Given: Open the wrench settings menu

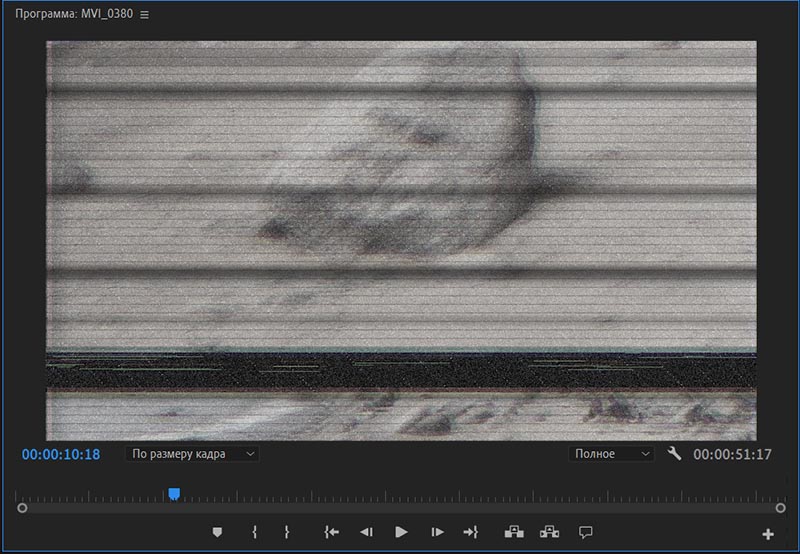Looking at the screenshot, I should pyautogui.click(x=674, y=454).
